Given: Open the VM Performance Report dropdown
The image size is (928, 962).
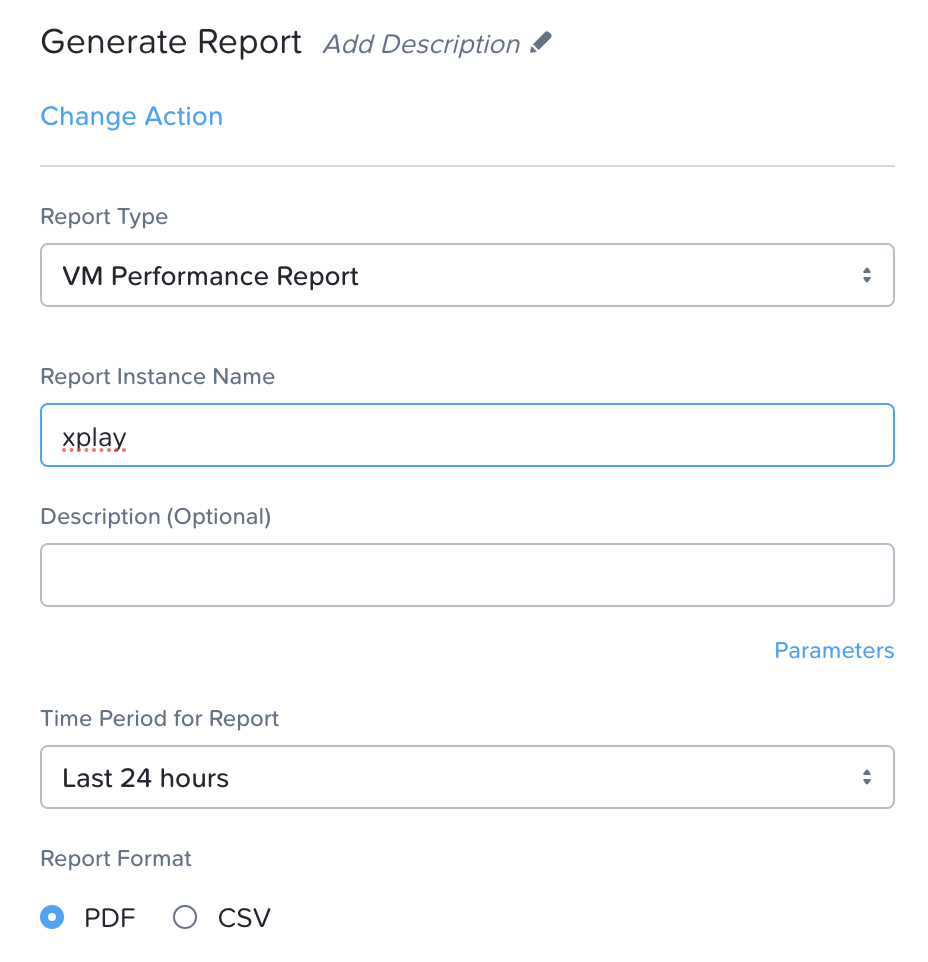Looking at the screenshot, I should point(466,275).
